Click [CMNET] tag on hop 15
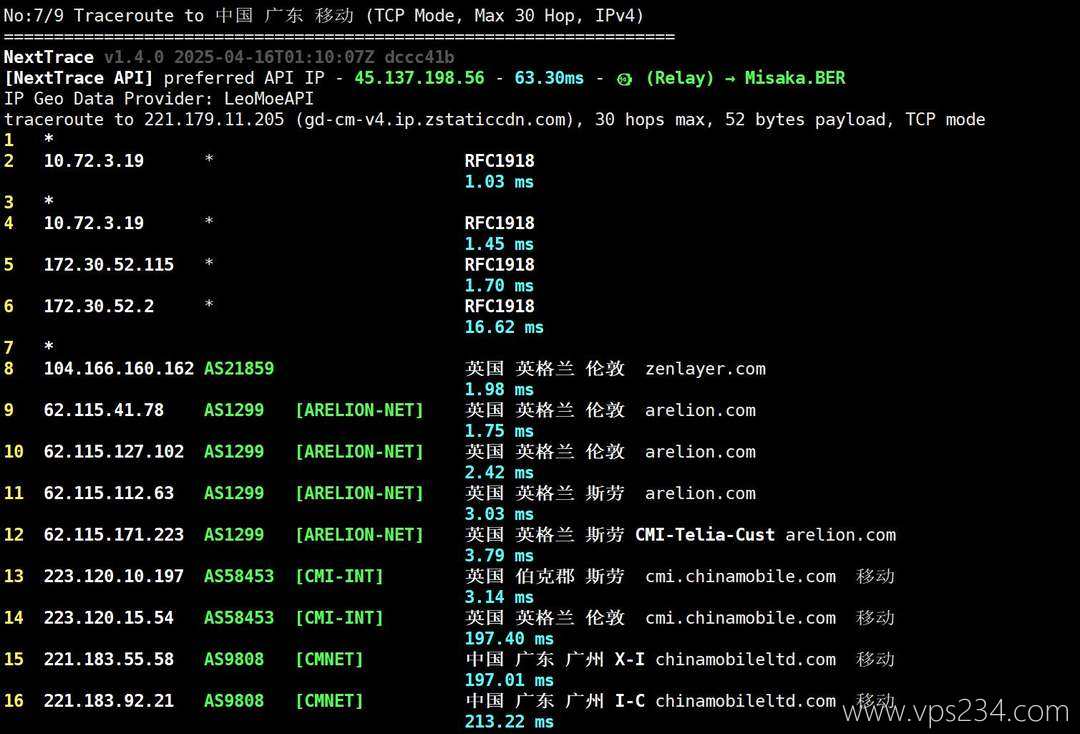1080x734 pixels. [329, 660]
